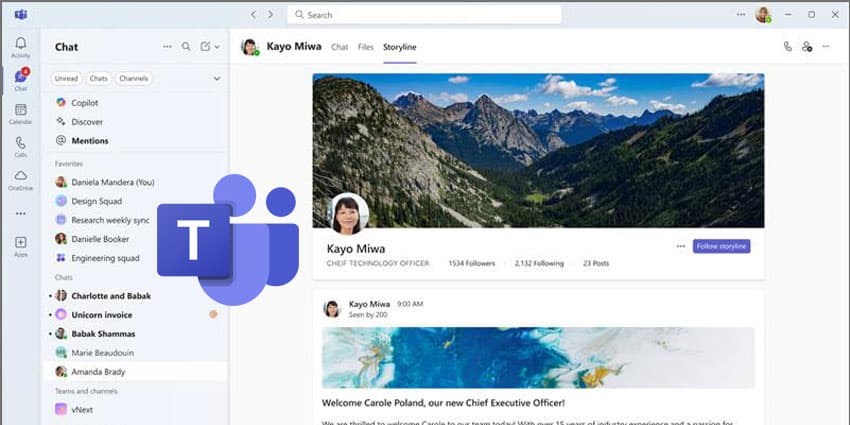Viewport: 850px width, 425px height.
Task: Open OneDrive cloud icon in sidebar
Action: point(21,176)
